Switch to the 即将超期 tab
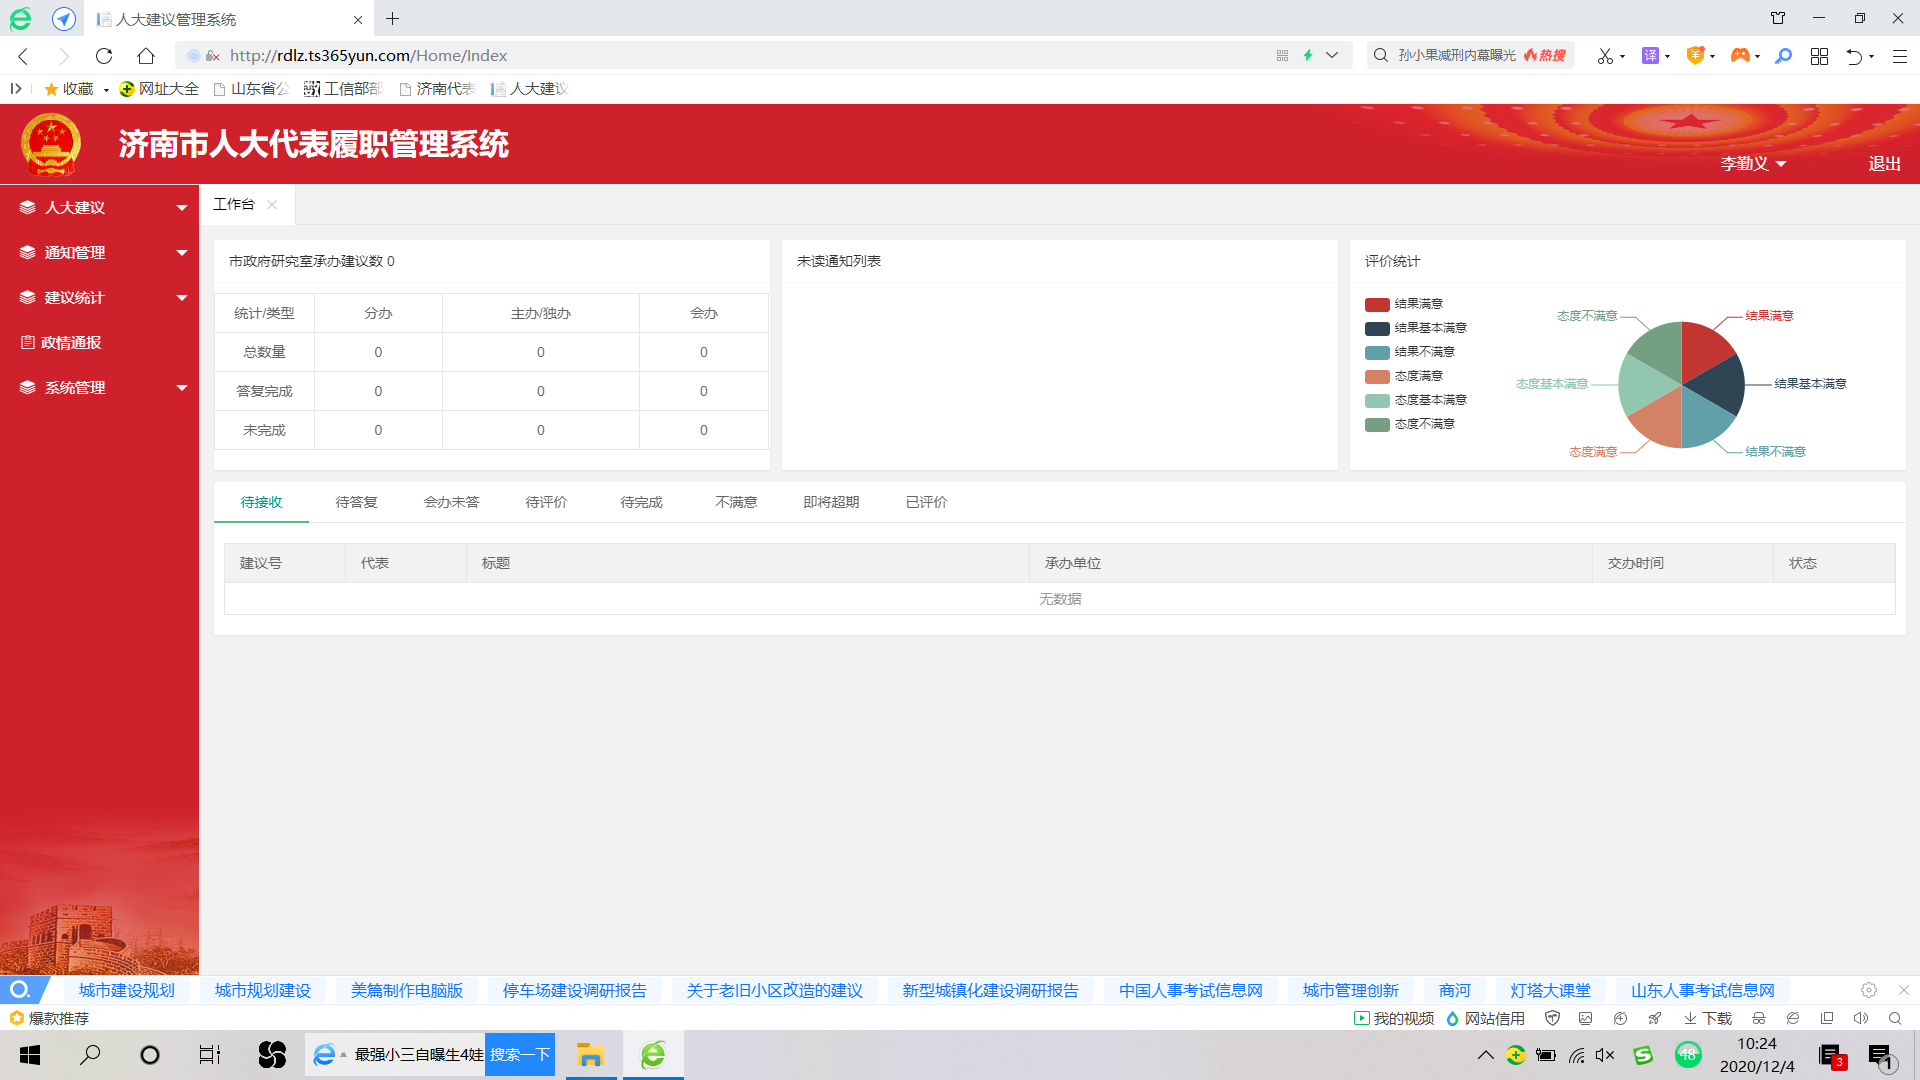The image size is (1920, 1080). pos(831,502)
